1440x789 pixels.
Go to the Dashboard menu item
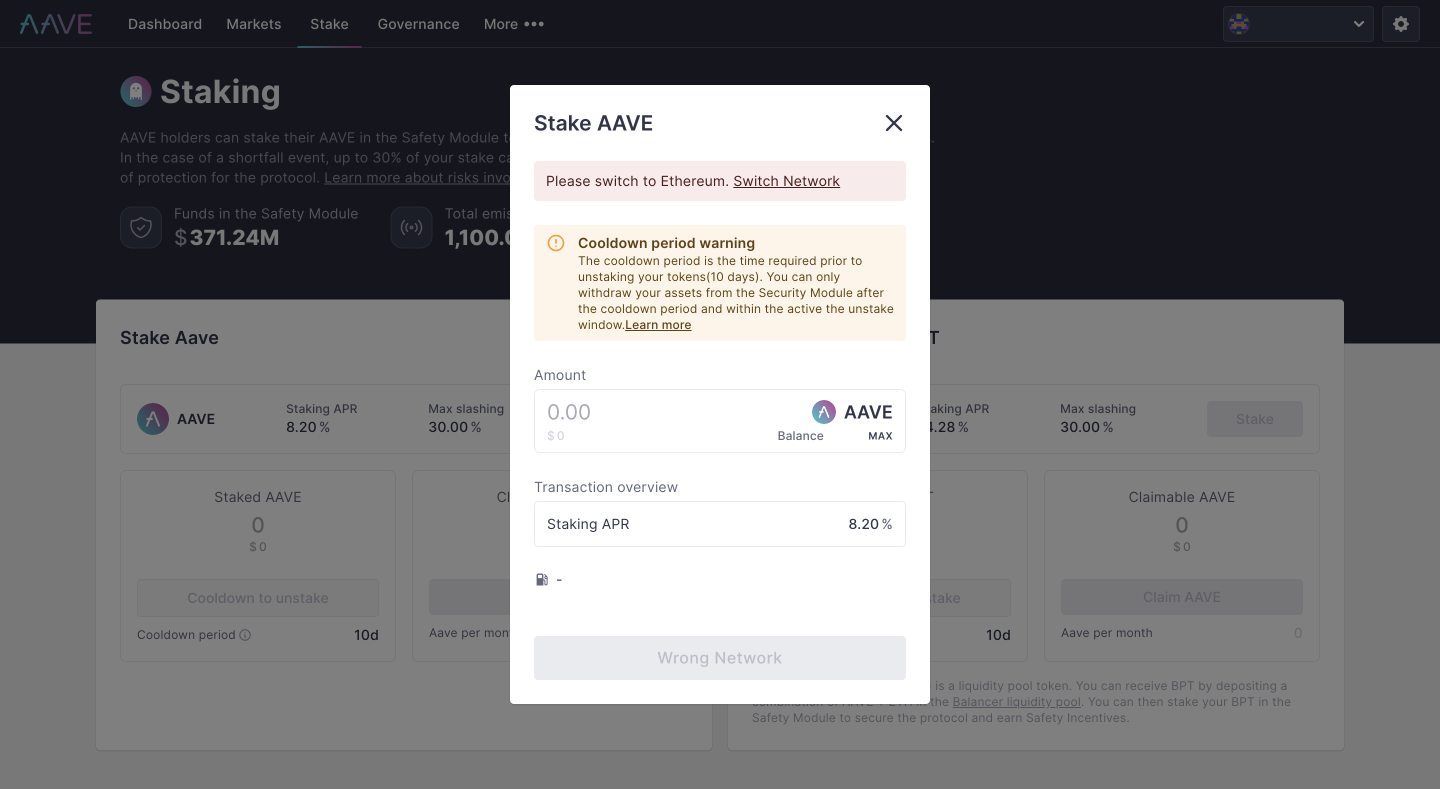[164, 24]
